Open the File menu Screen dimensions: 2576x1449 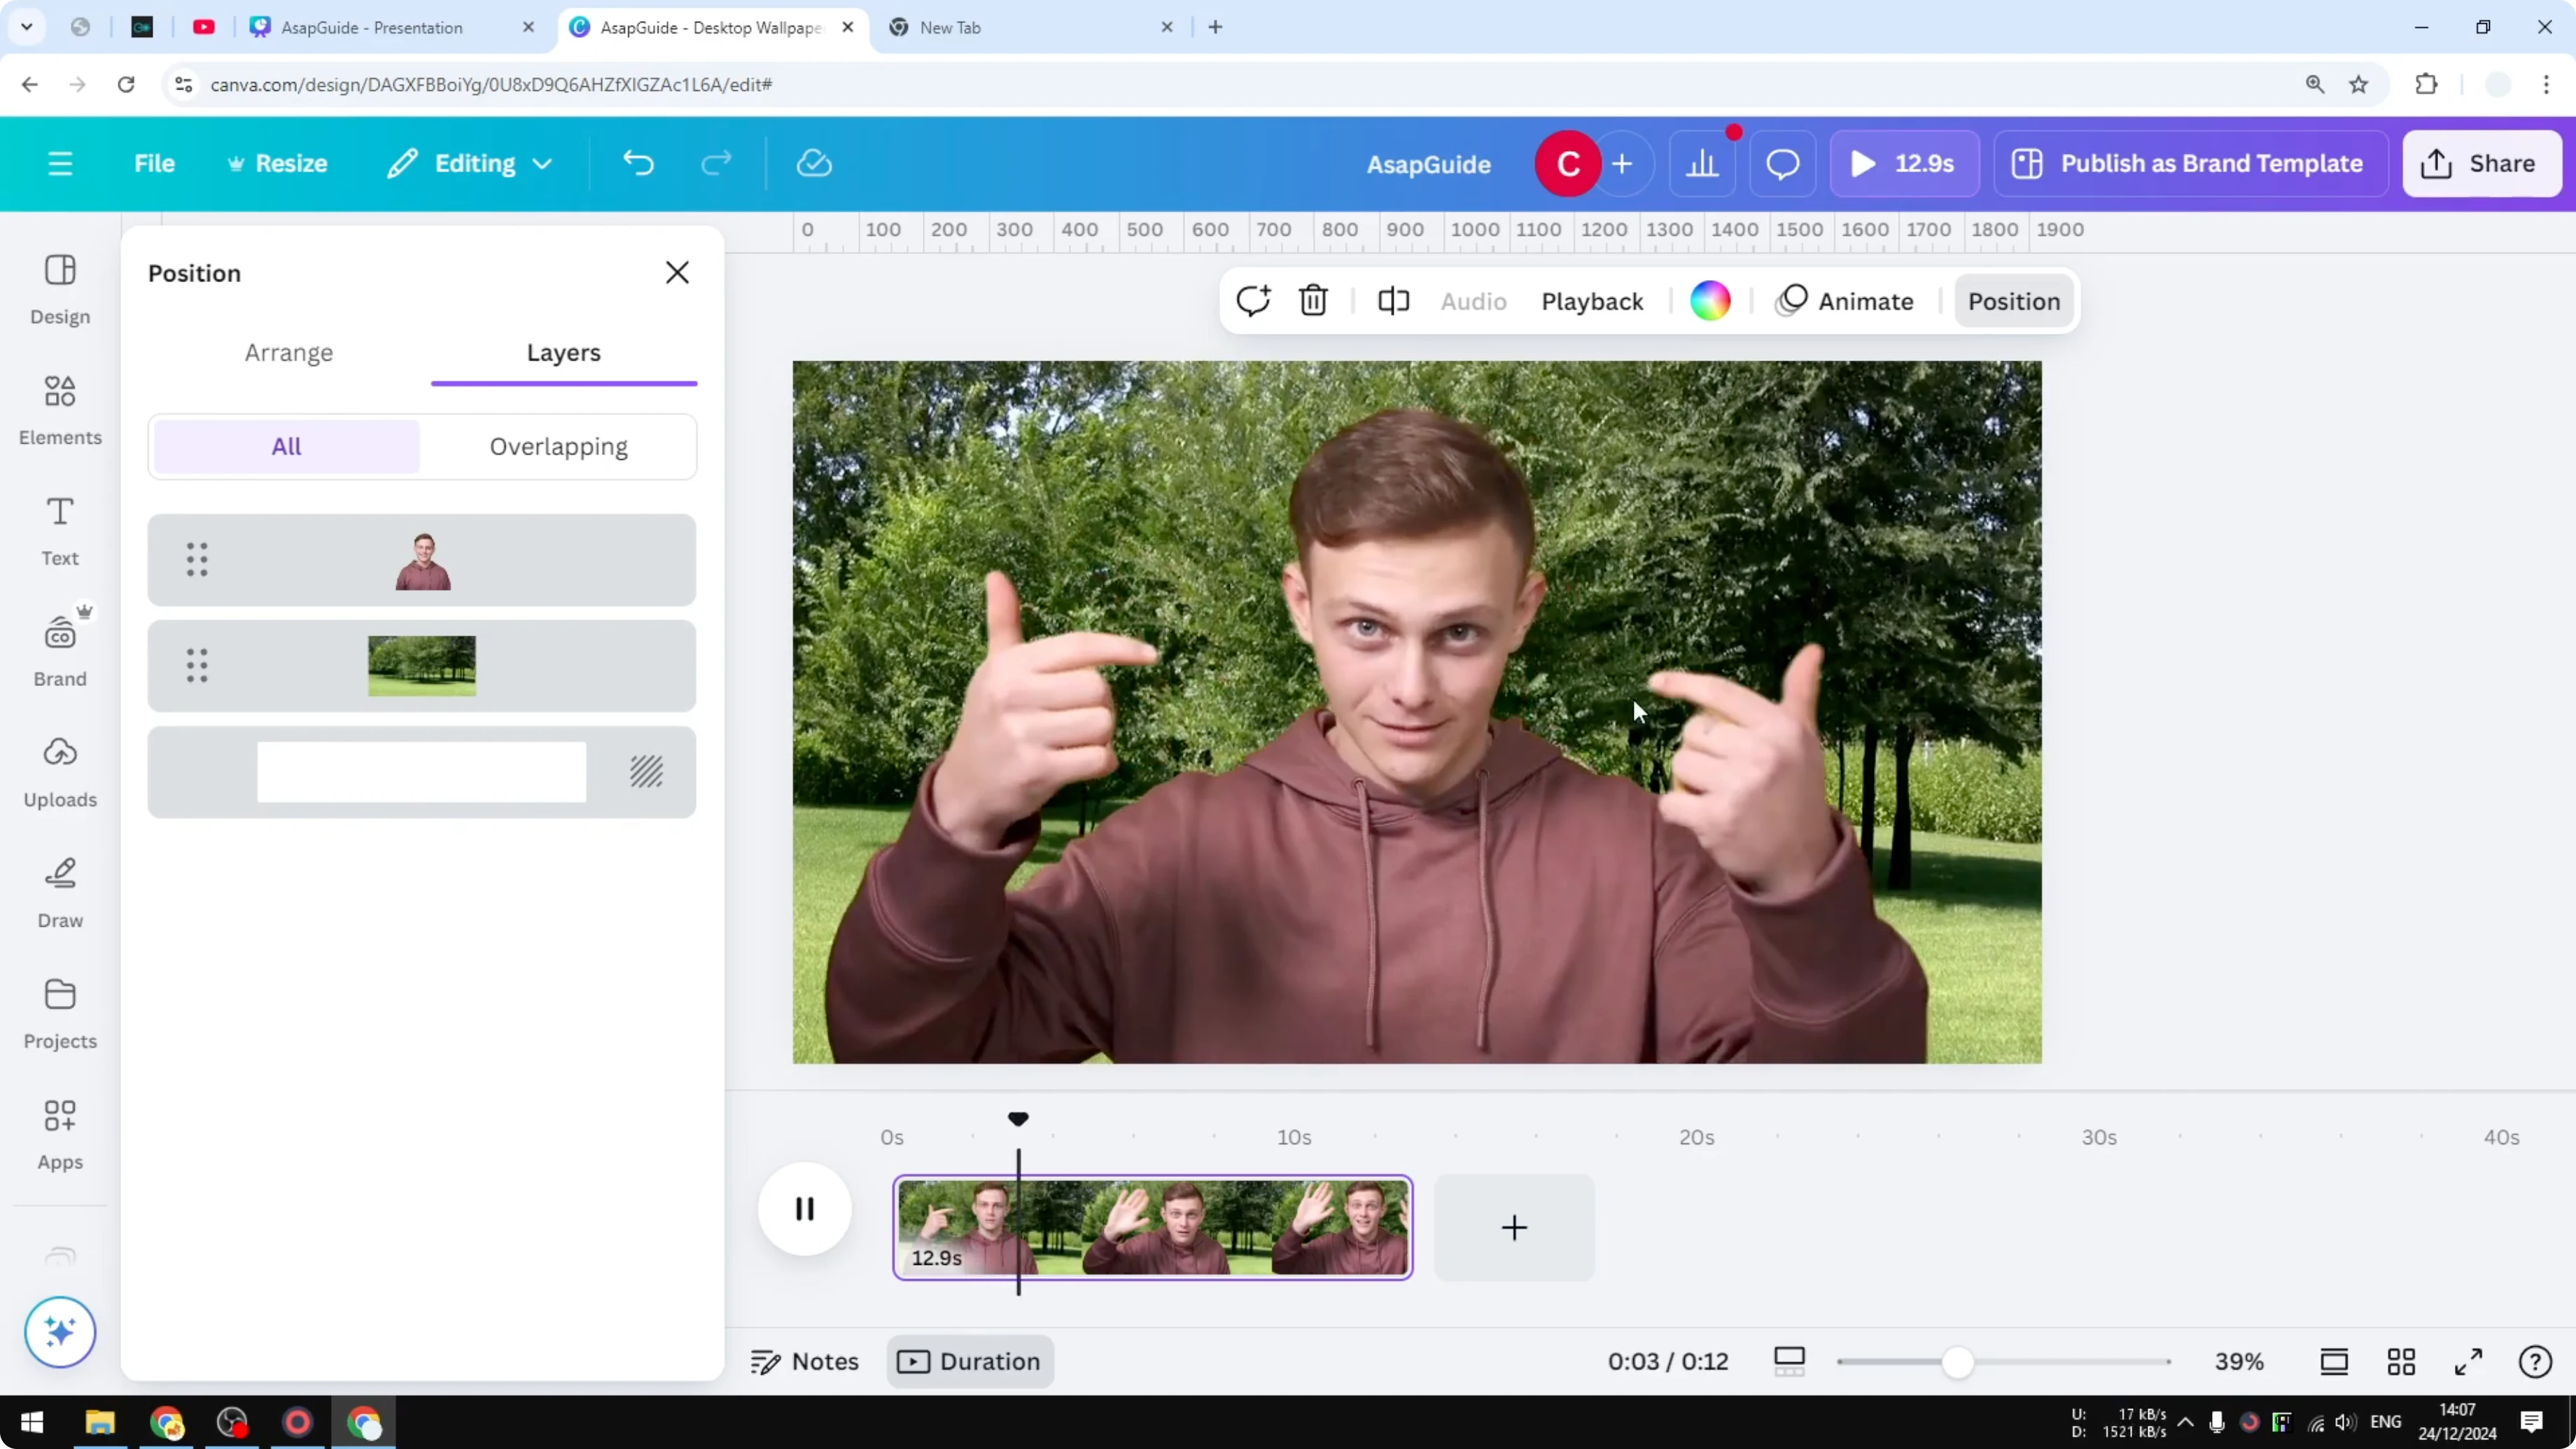click(x=154, y=163)
